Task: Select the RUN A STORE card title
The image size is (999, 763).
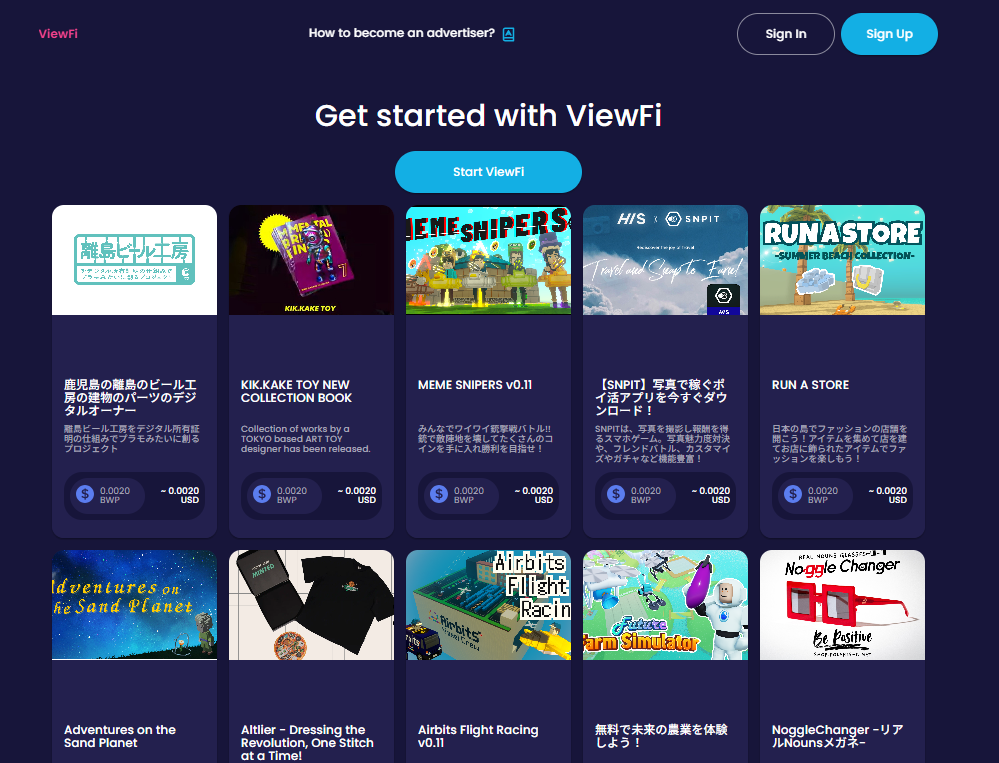Action: coord(810,385)
